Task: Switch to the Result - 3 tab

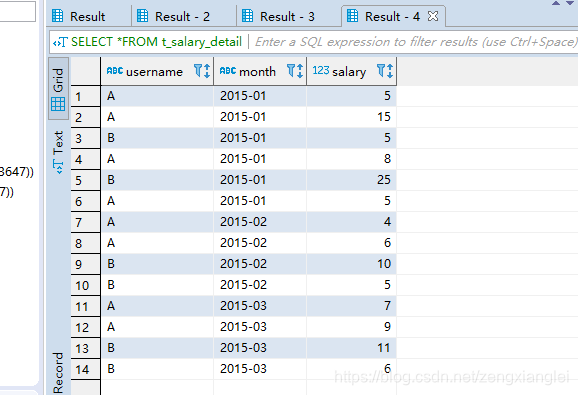Action: click(287, 17)
